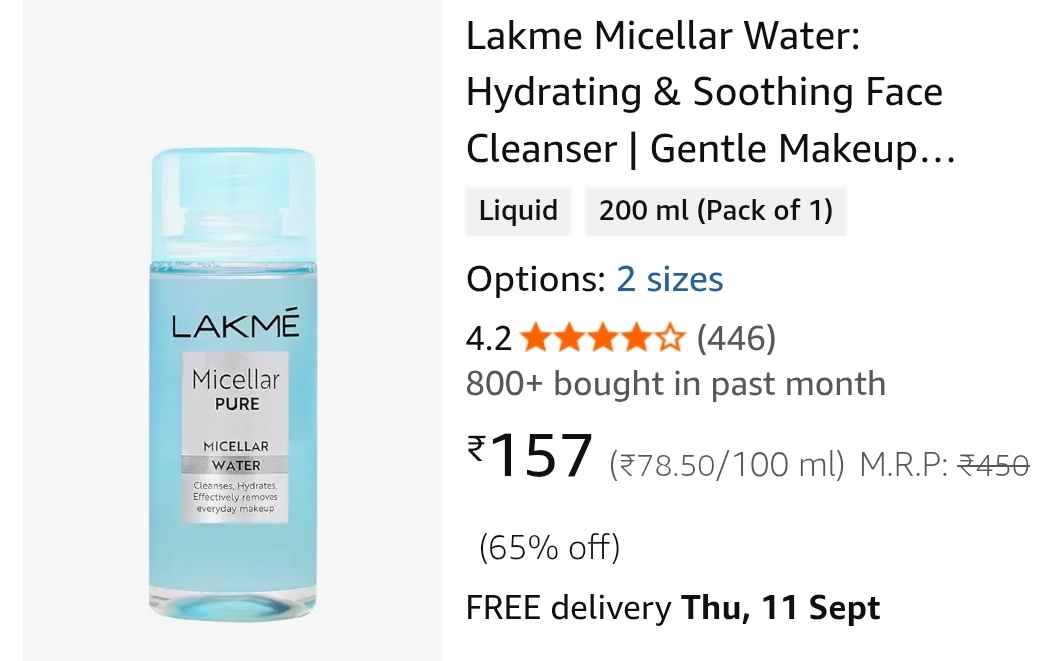Click the ₹78.50/100 ml unit price
The width and height of the screenshot is (1039, 661).
(727, 464)
